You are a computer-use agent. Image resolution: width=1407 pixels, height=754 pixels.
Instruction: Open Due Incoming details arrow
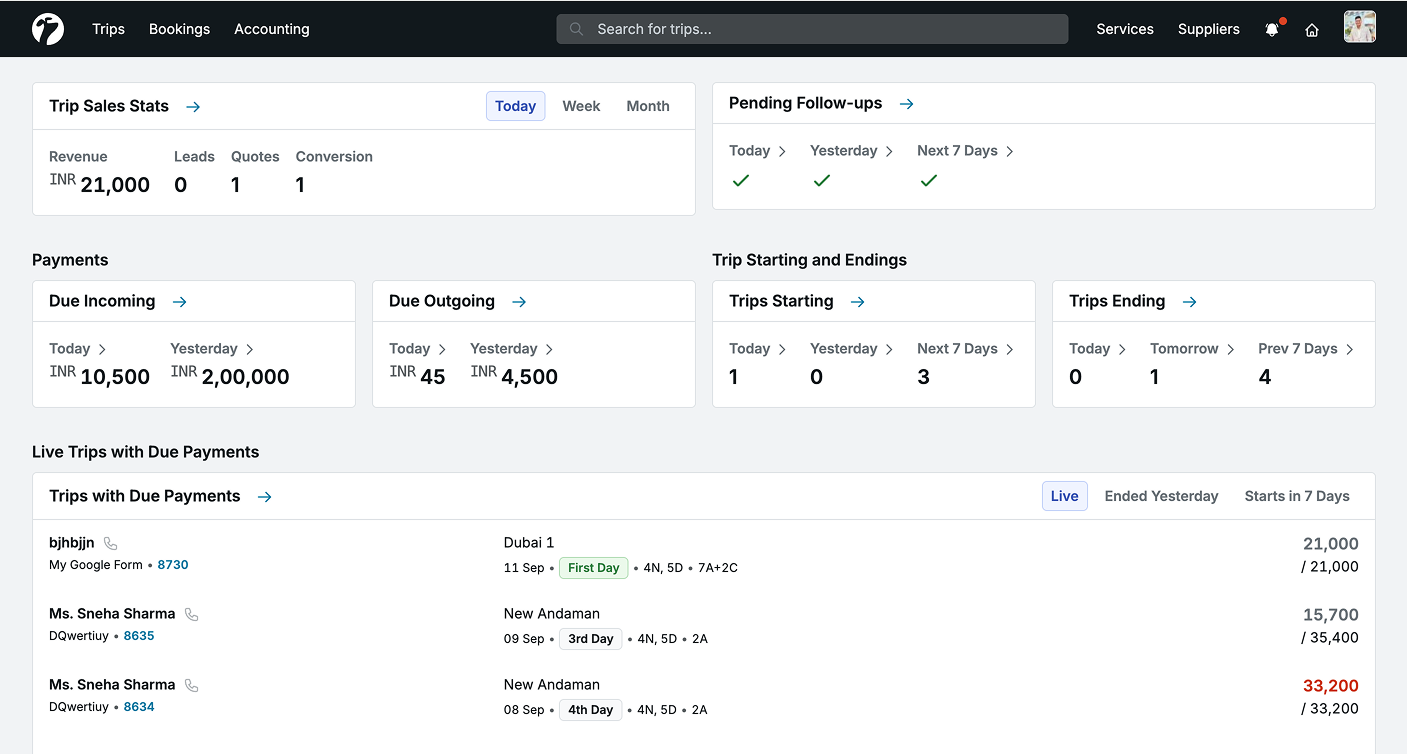(179, 301)
